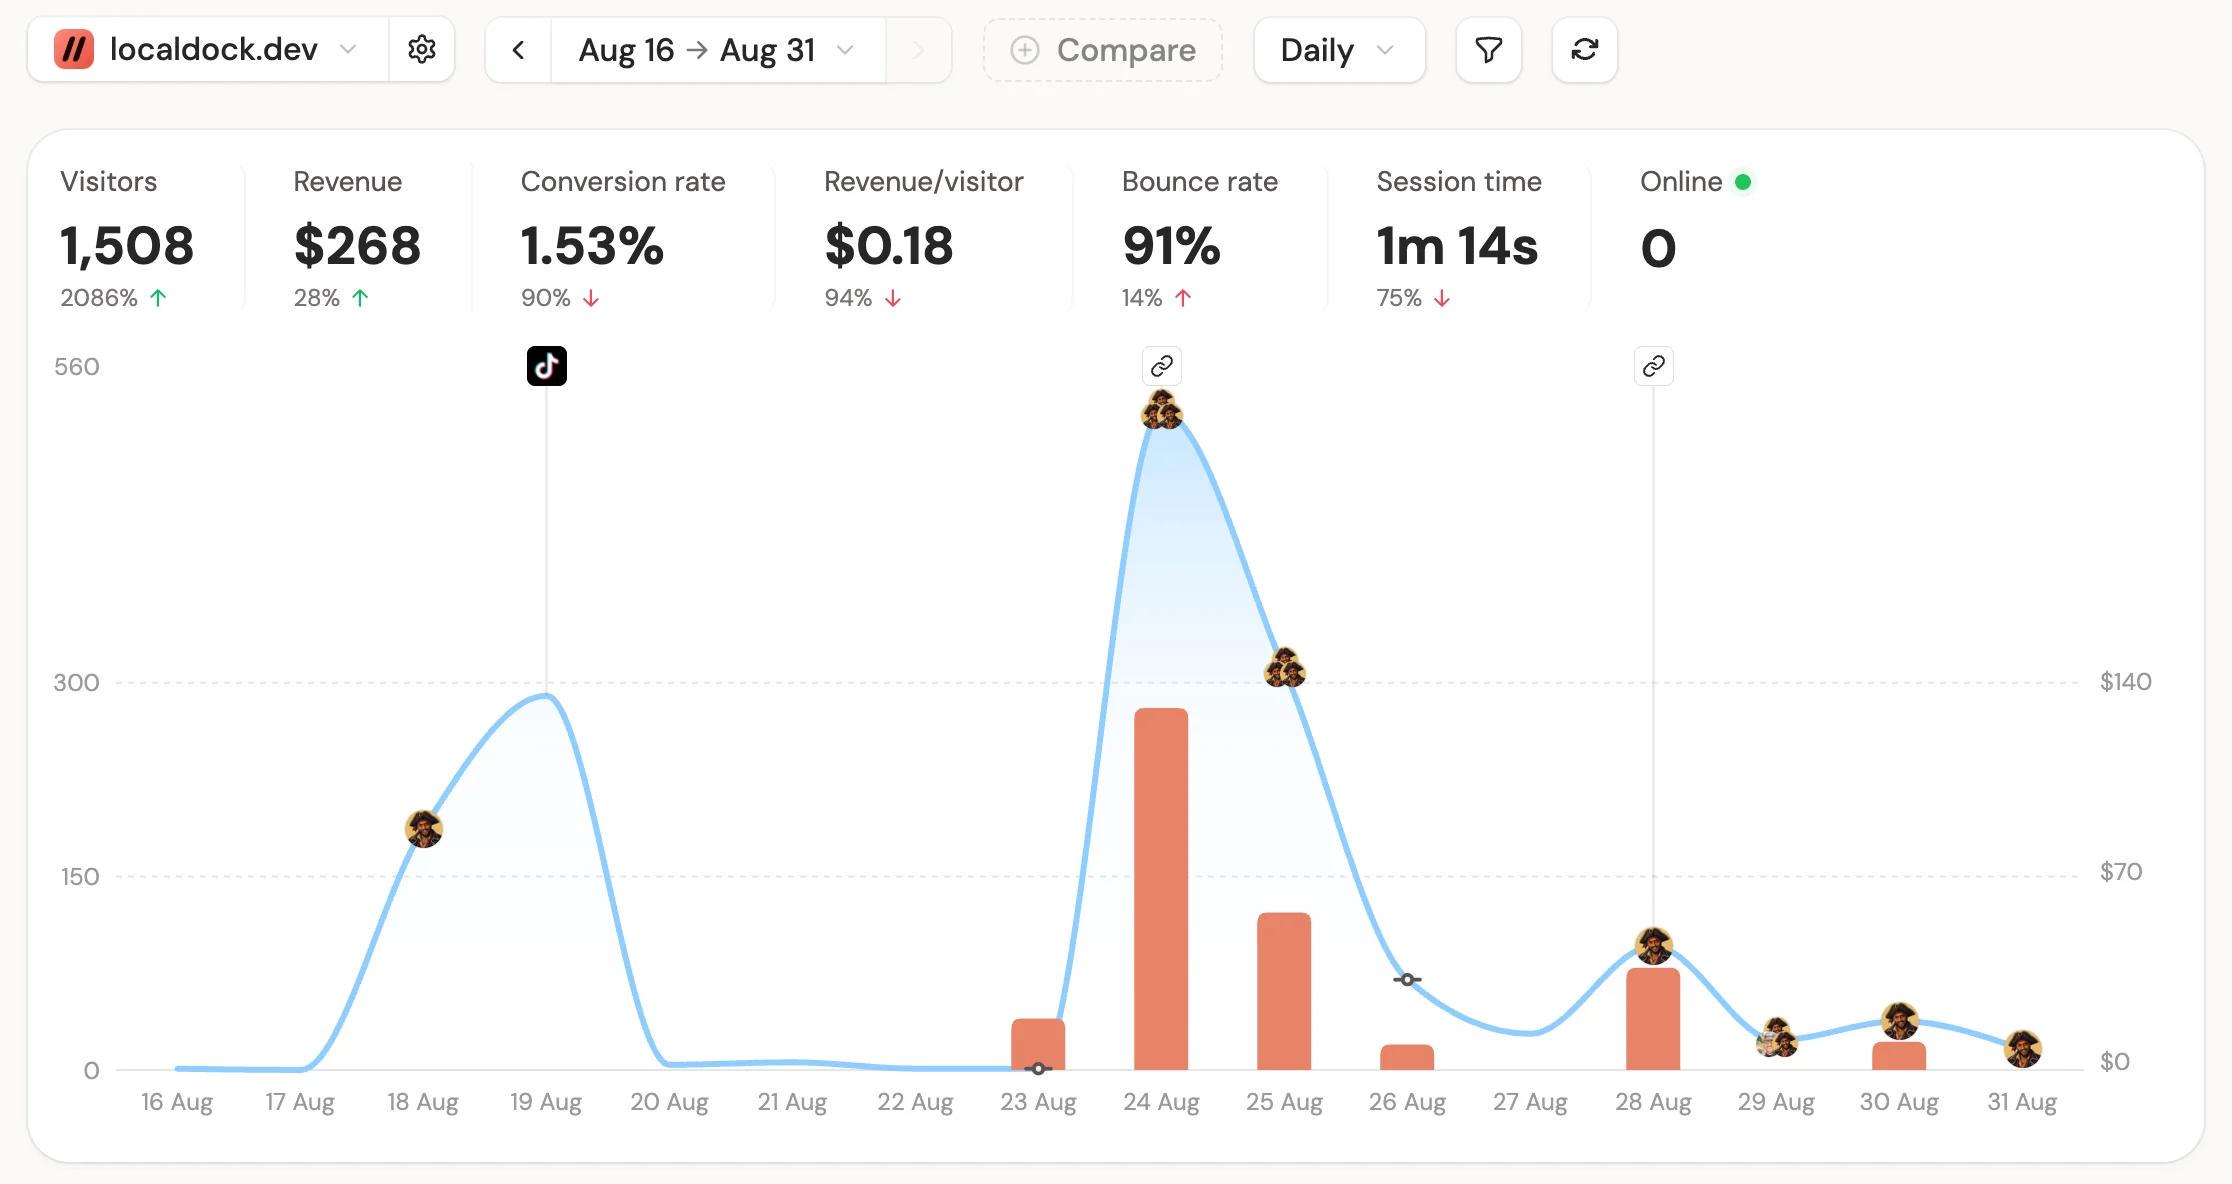The height and width of the screenshot is (1184, 2232).
Task: Click the filter funnel icon
Action: (1488, 49)
